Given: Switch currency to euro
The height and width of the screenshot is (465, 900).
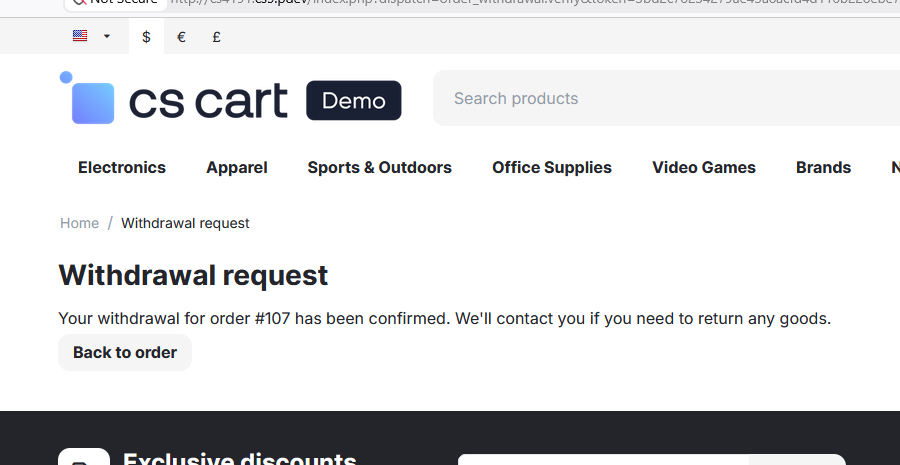Looking at the screenshot, I should (x=181, y=37).
